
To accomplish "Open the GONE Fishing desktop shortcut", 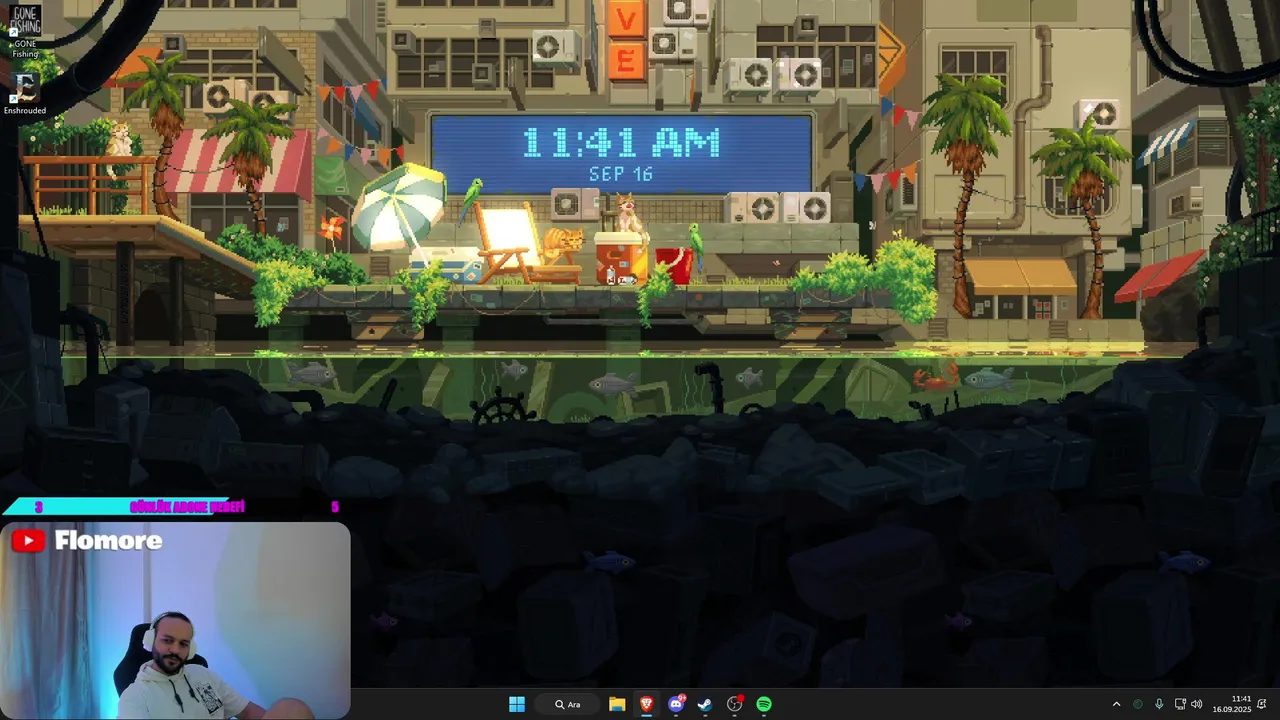I will click(x=25, y=30).
